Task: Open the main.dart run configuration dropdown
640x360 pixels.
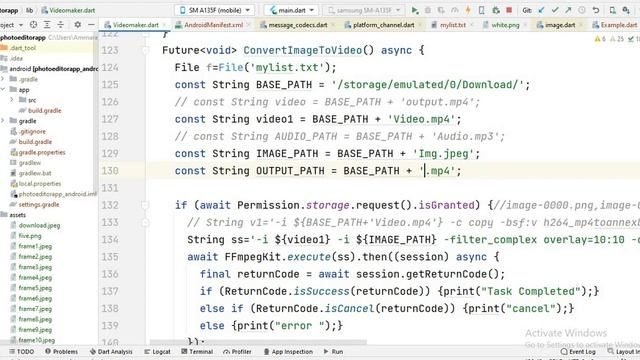Action: point(291,10)
